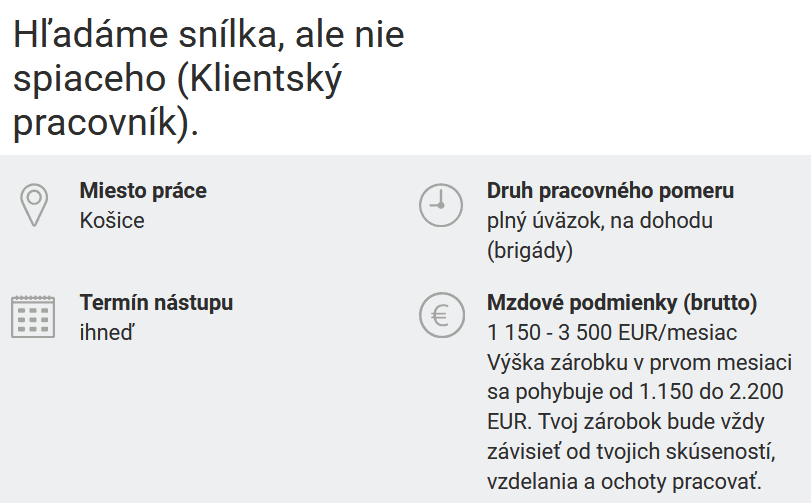Click the plný úväzok, na dohodu text

point(599,221)
